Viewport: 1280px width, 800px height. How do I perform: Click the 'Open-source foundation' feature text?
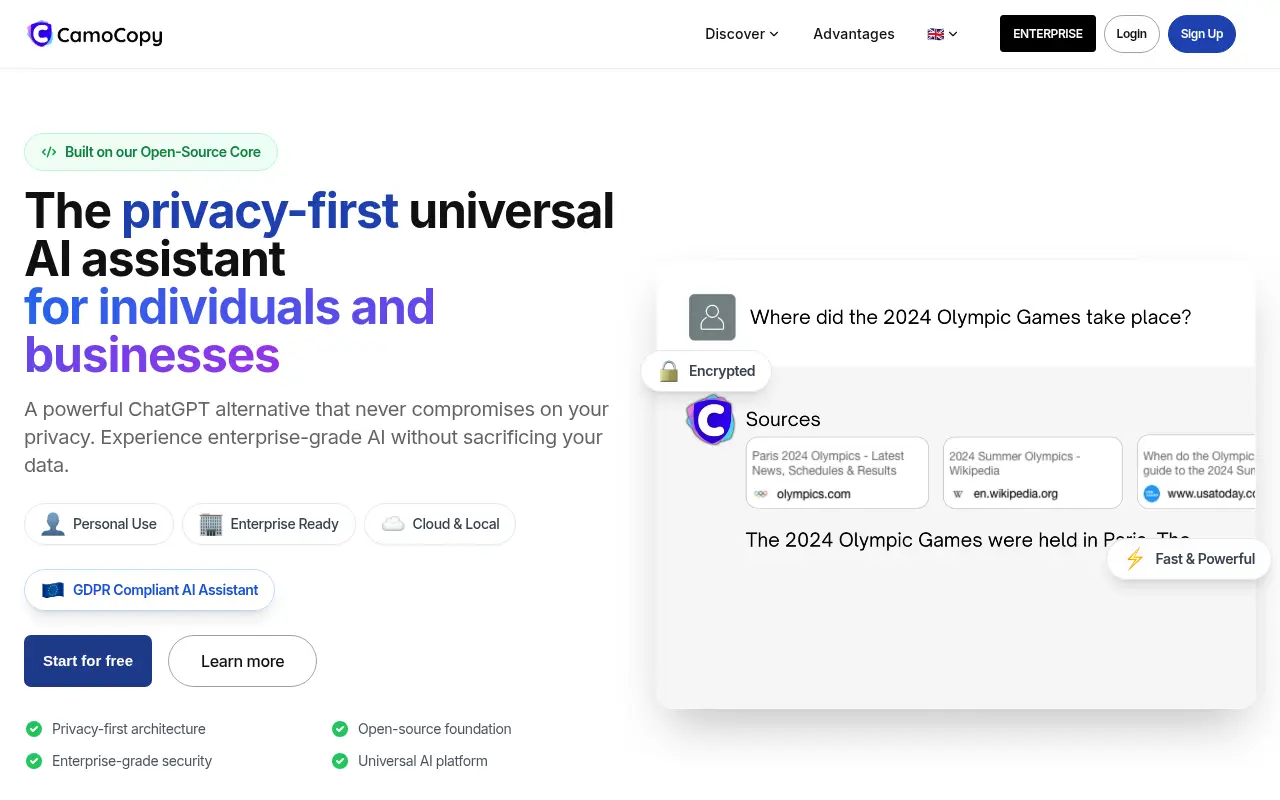tap(435, 729)
